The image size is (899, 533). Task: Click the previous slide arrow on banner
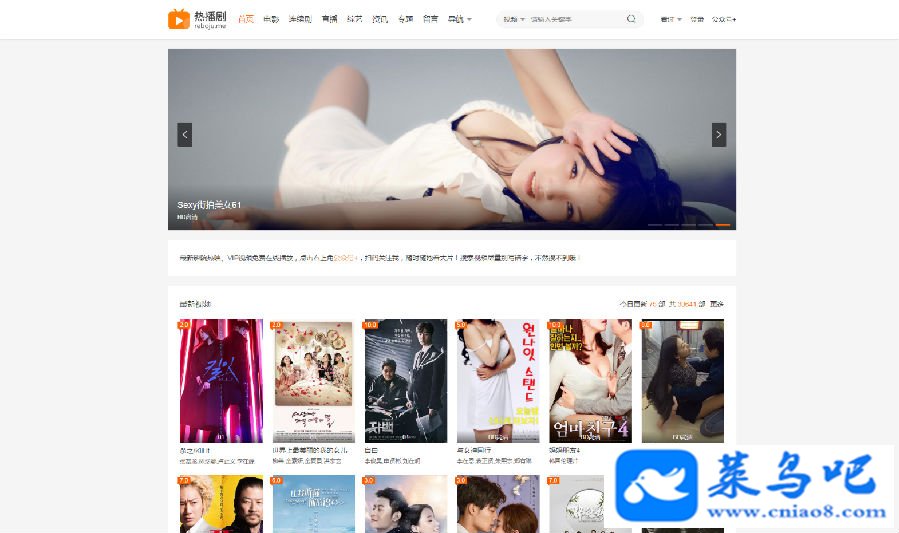(185, 135)
